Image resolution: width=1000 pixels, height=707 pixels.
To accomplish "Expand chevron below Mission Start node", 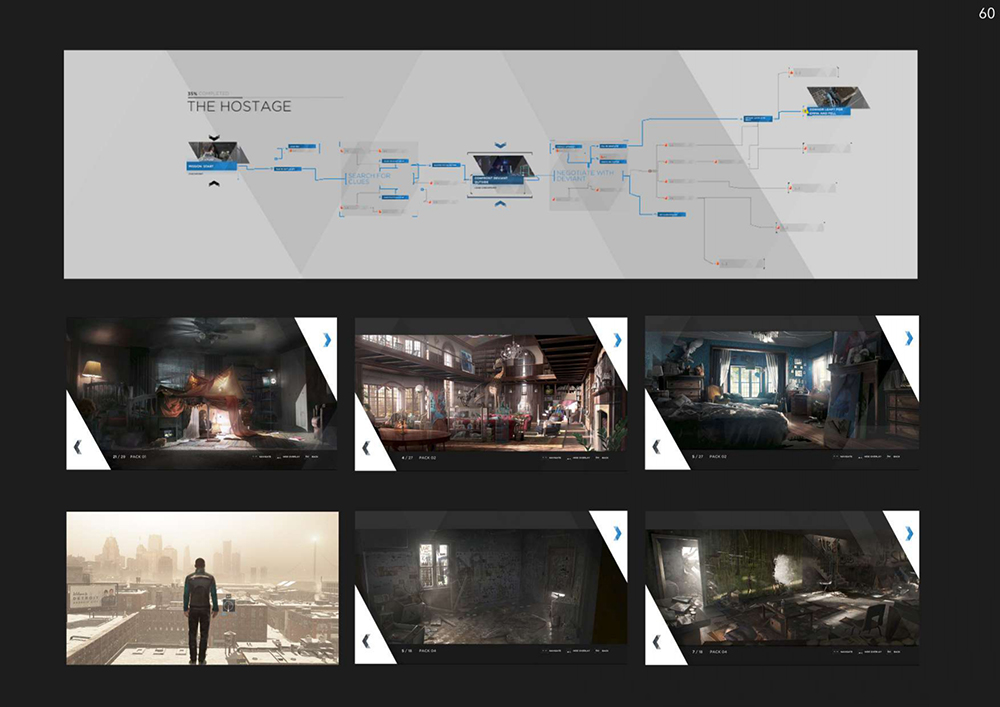I will 213,181.
